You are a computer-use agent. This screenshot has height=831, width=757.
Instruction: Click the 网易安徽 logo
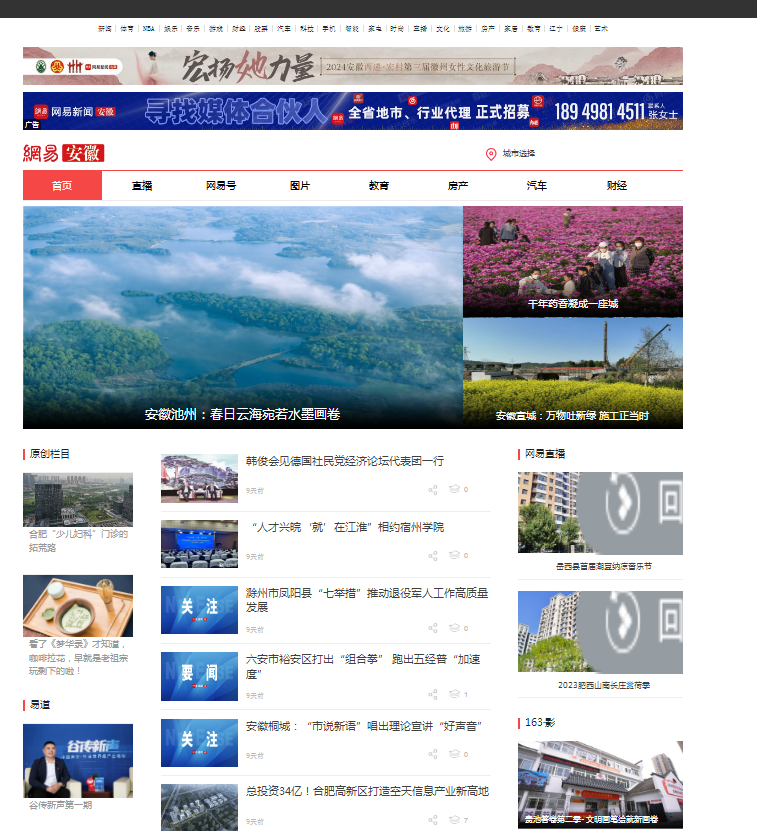tap(64, 153)
